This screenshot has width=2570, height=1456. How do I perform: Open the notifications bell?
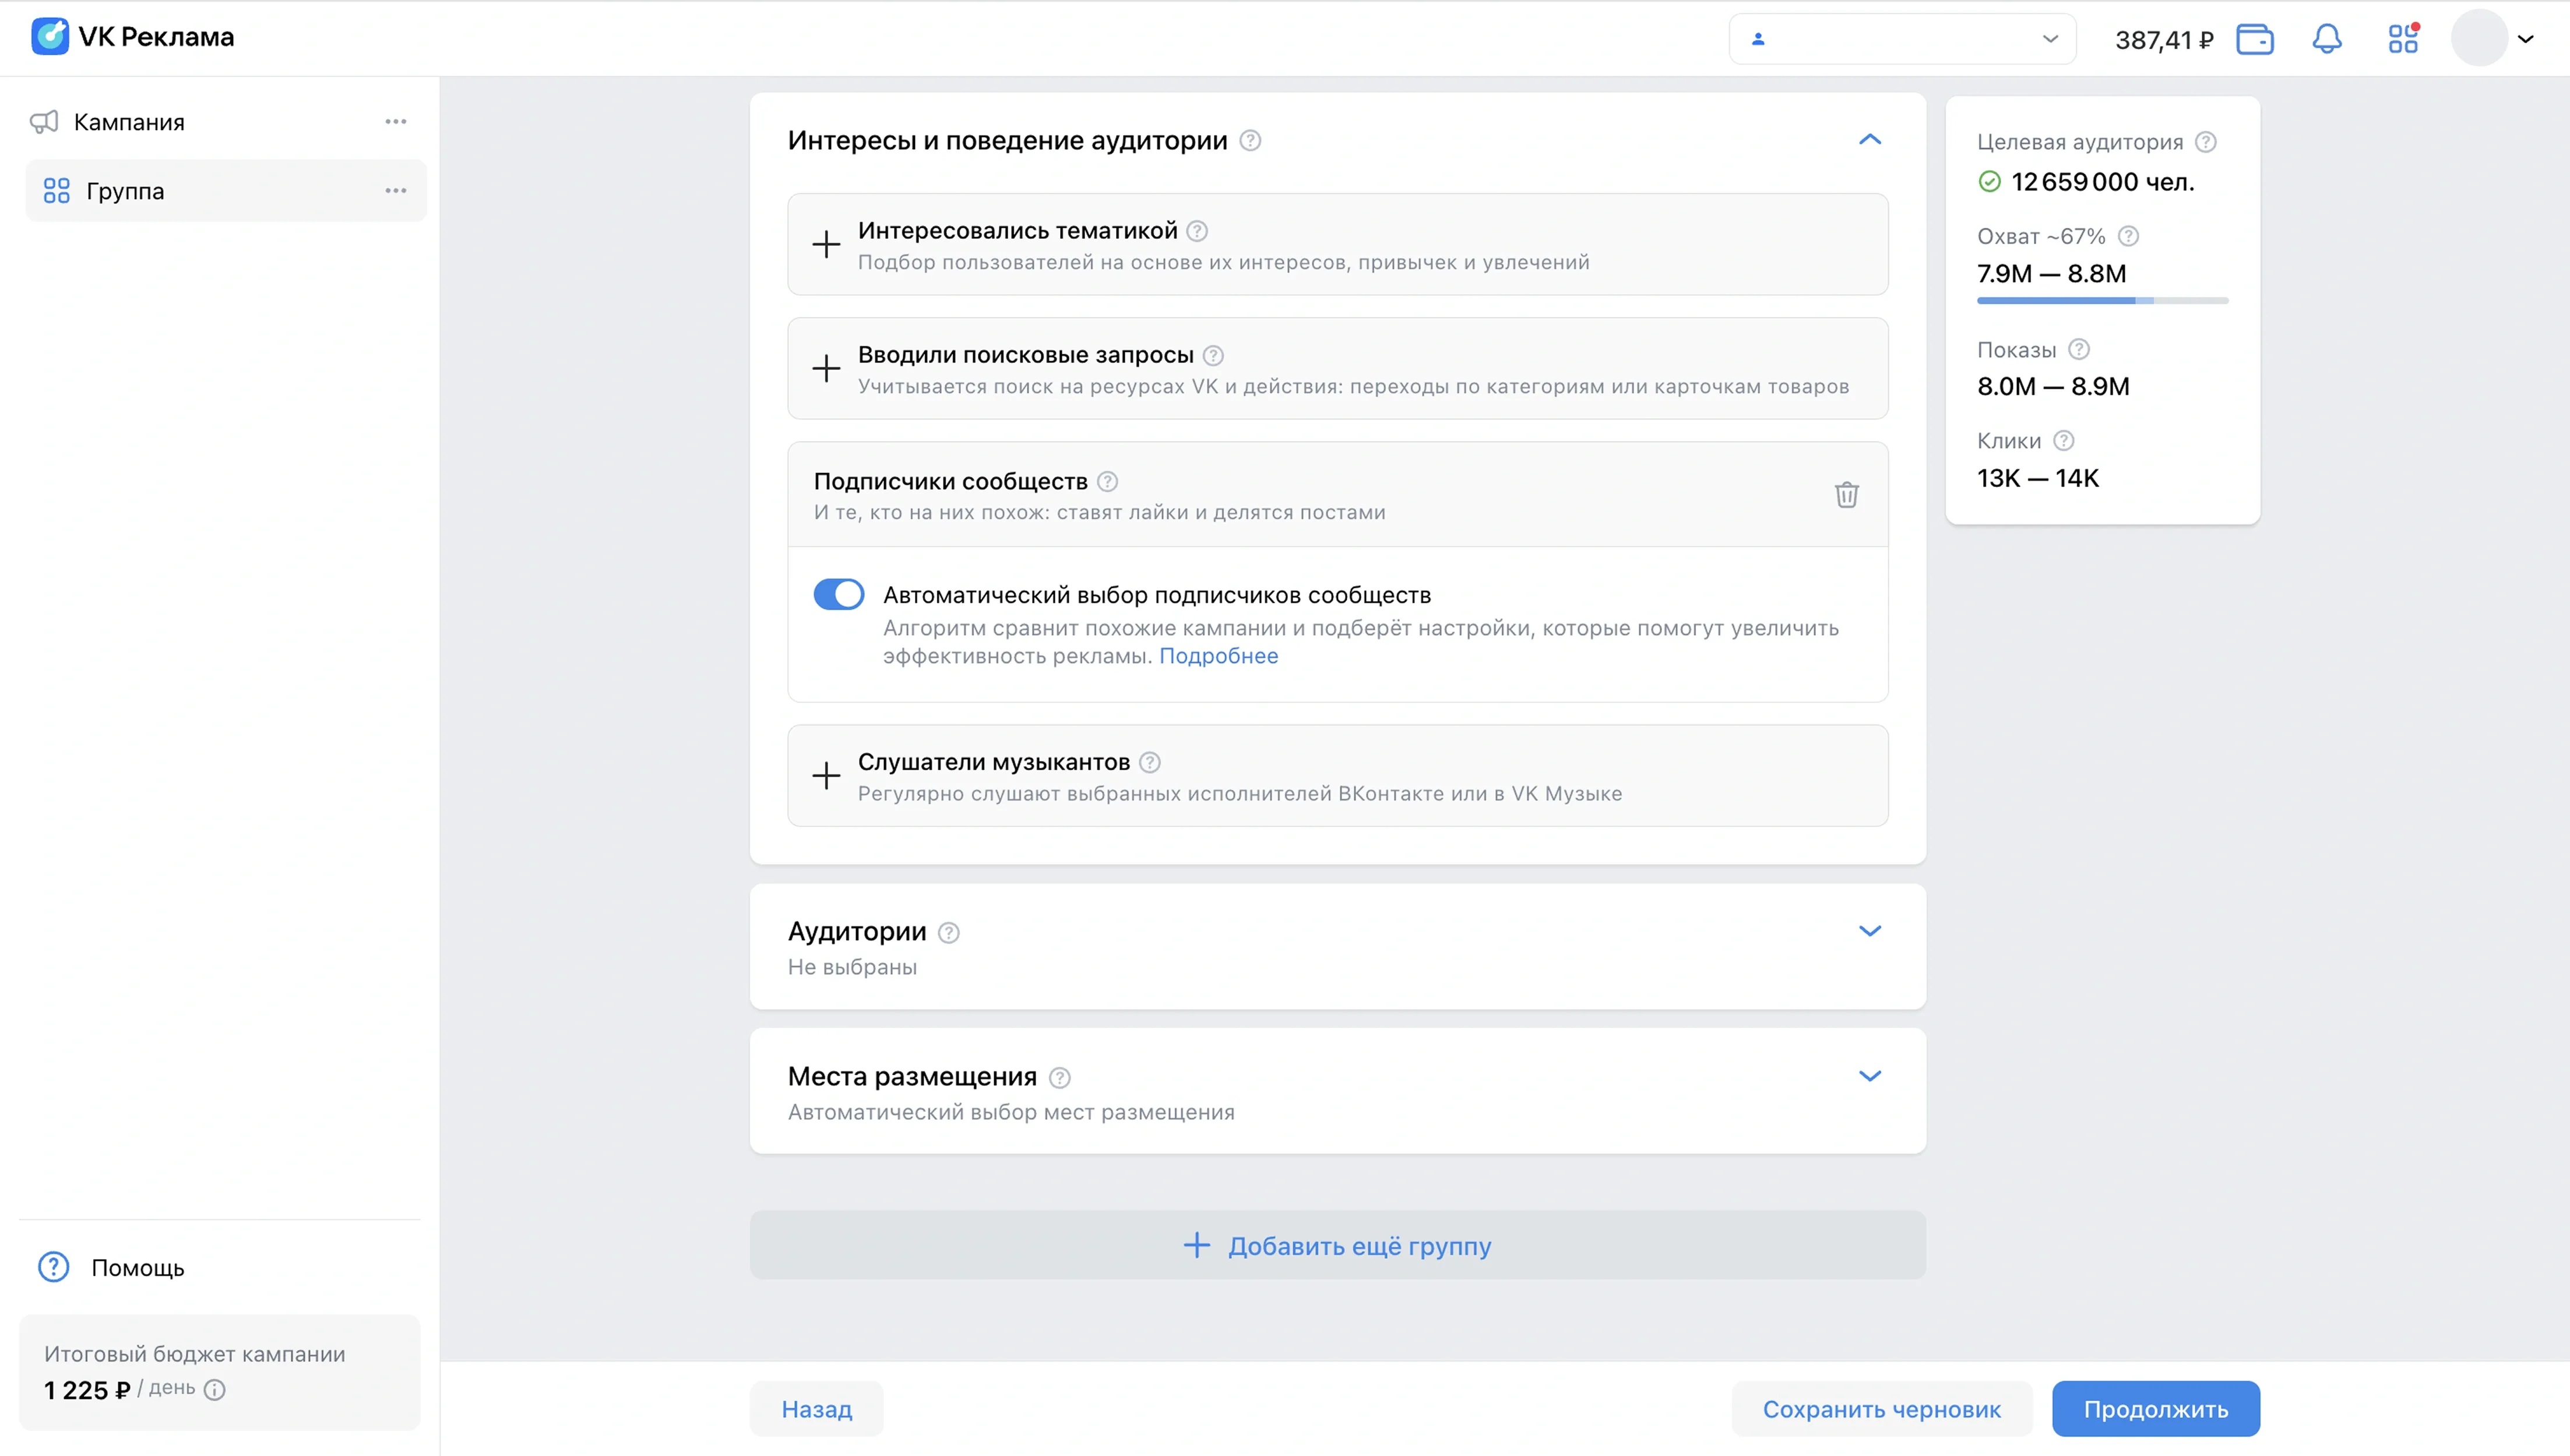(x=2326, y=39)
